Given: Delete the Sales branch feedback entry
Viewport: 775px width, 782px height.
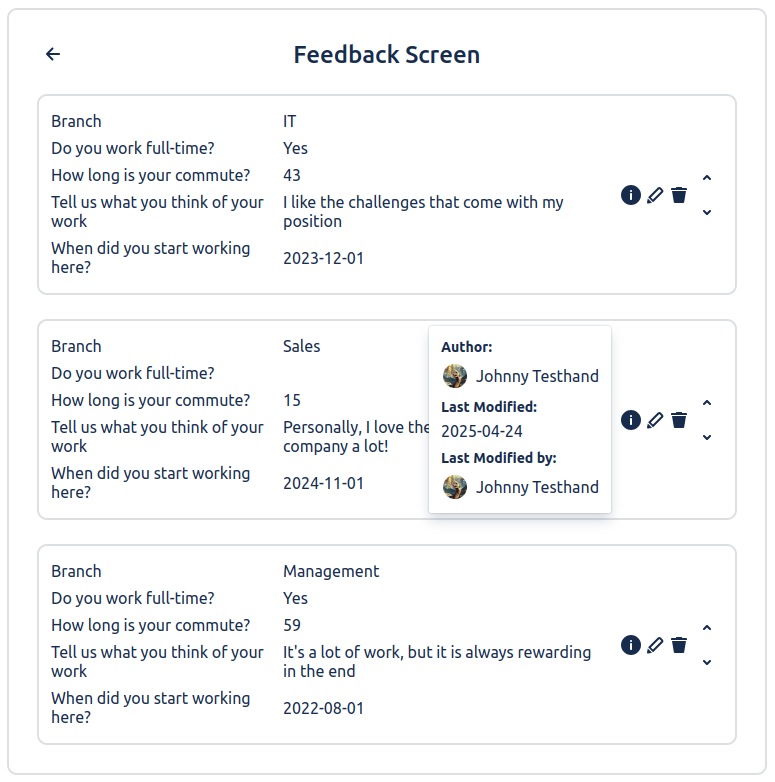Looking at the screenshot, I should pyautogui.click(x=679, y=420).
